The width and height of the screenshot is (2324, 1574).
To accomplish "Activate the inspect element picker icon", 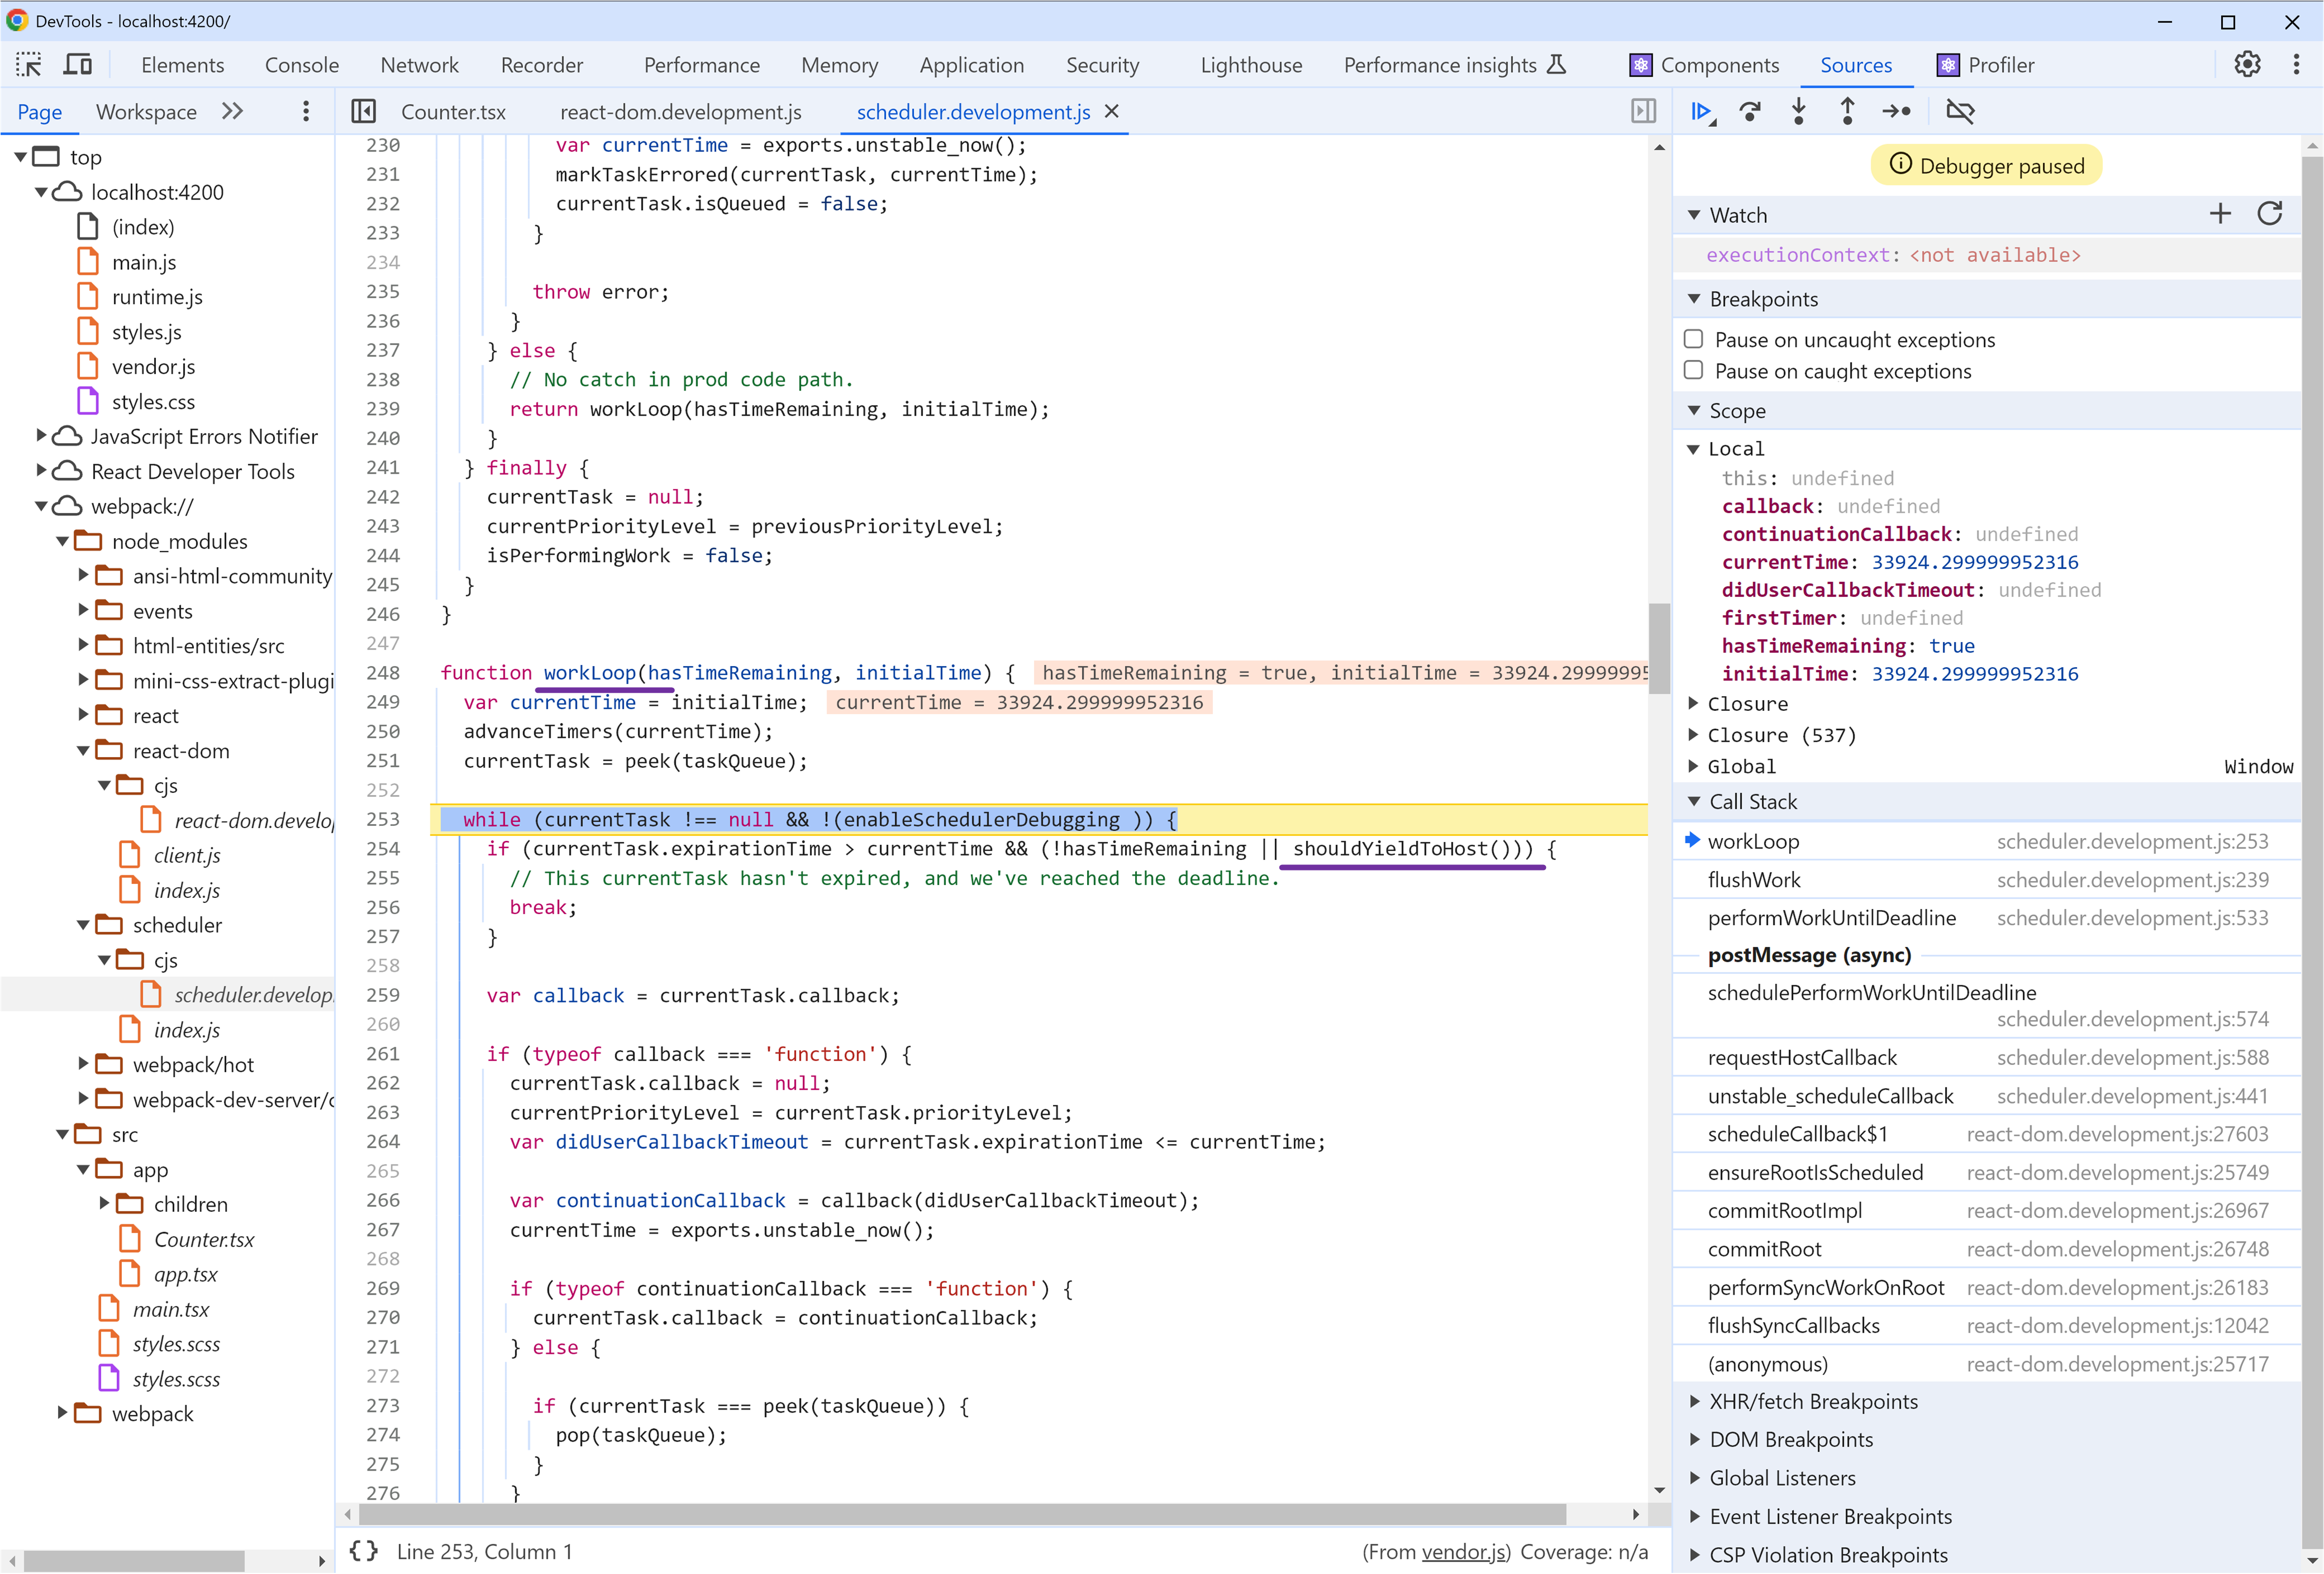I will [x=29, y=65].
